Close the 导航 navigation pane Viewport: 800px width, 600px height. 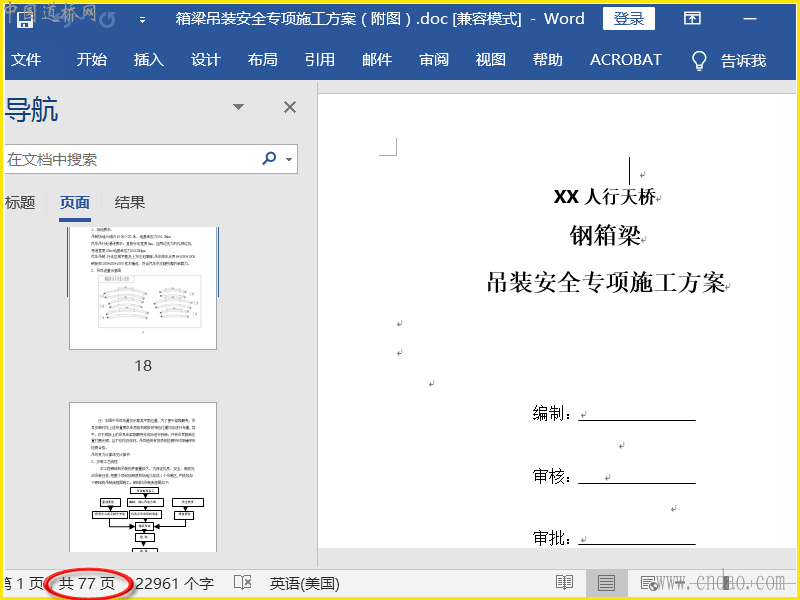tap(290, 107)
